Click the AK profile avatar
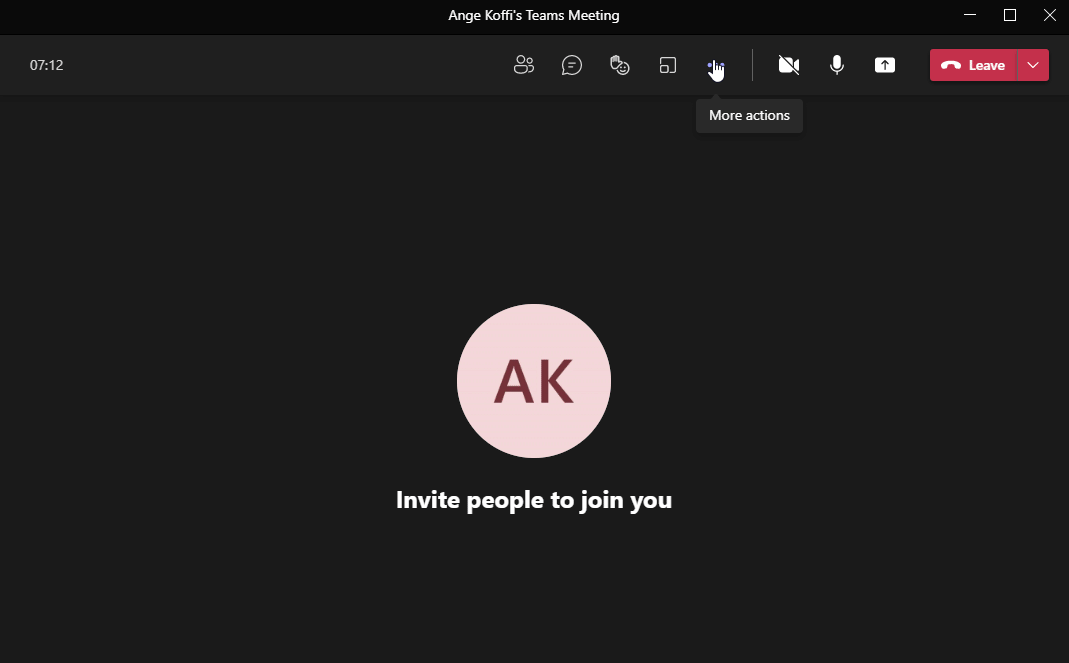Image resolution: width=1069 pixels, height=663 pixels. coord(534,381)
